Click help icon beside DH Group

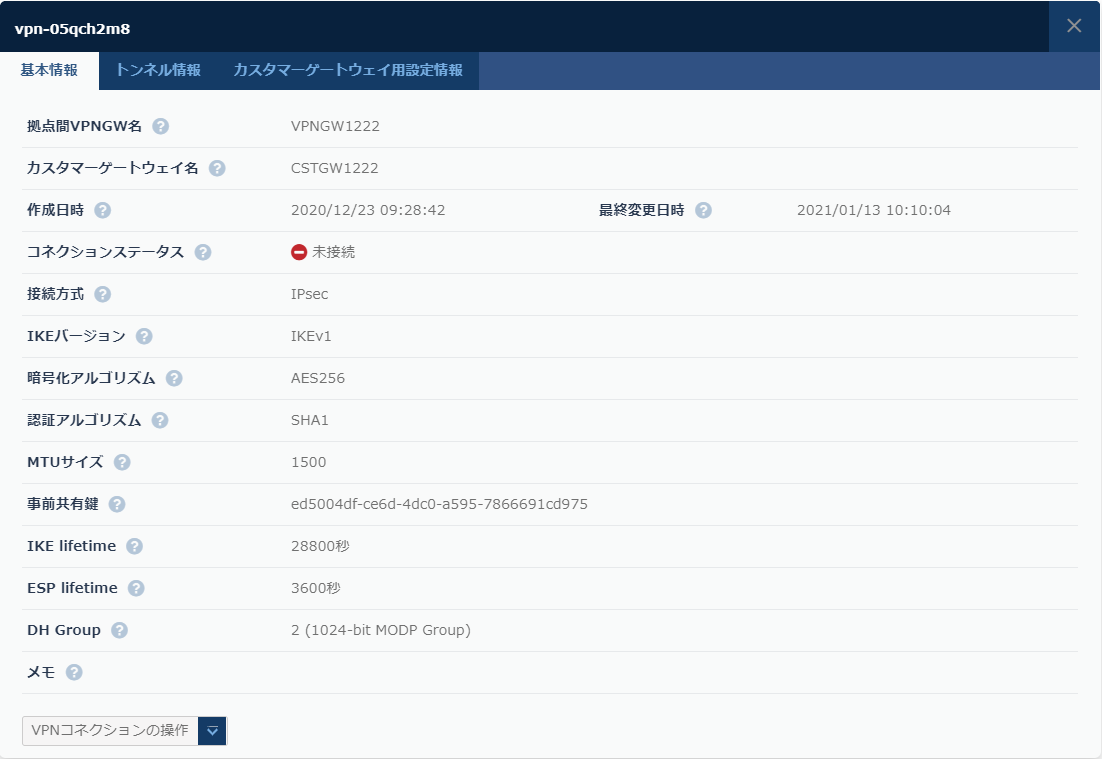click(x=120, y=630)
